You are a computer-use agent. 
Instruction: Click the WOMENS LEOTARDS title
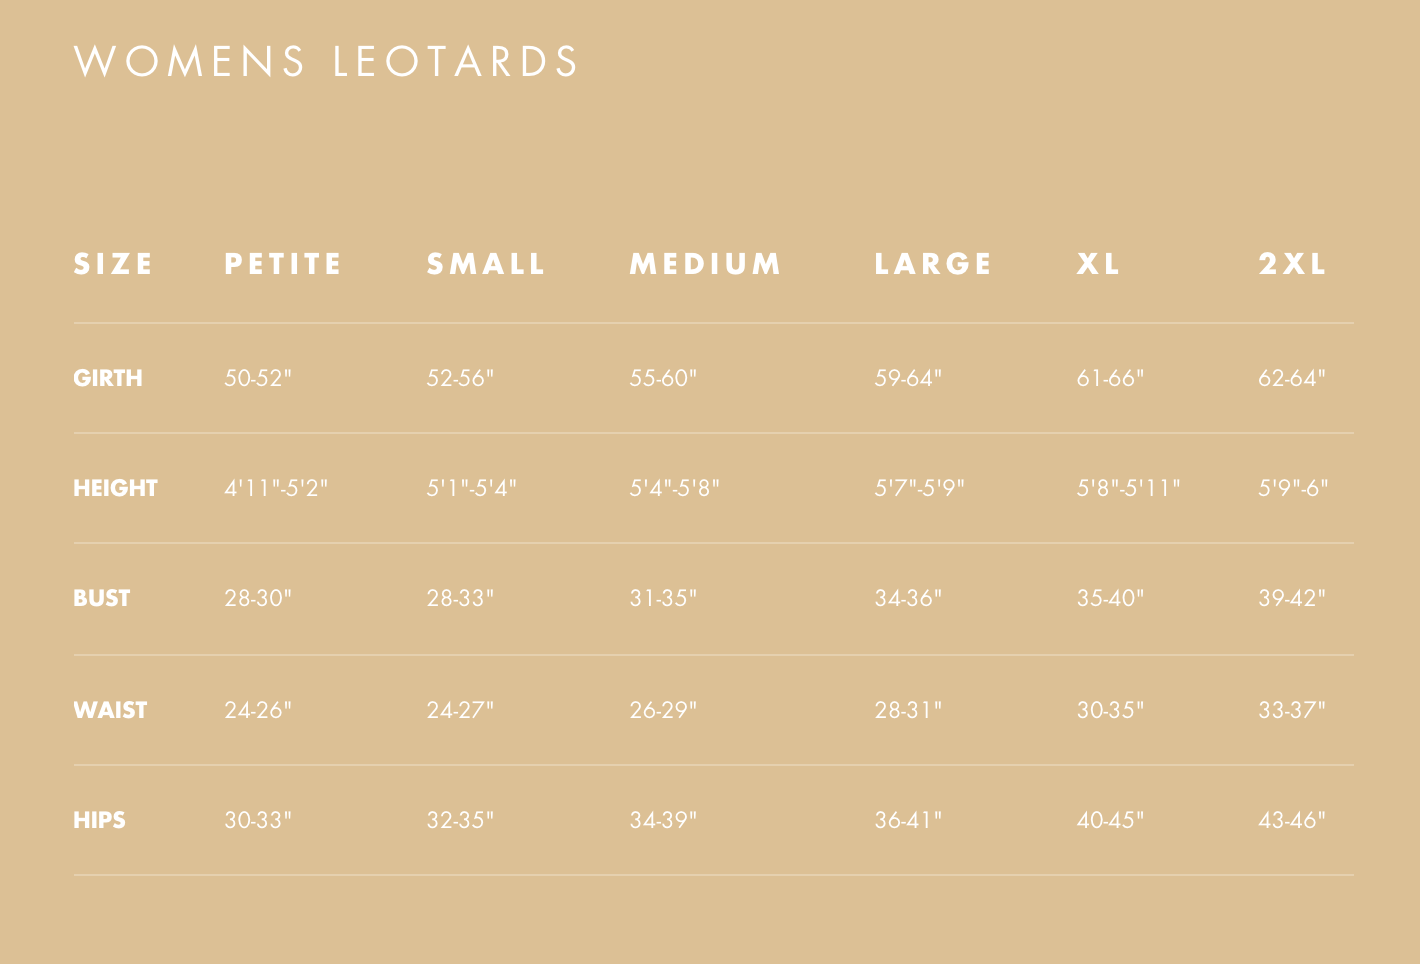coord(327,62)
